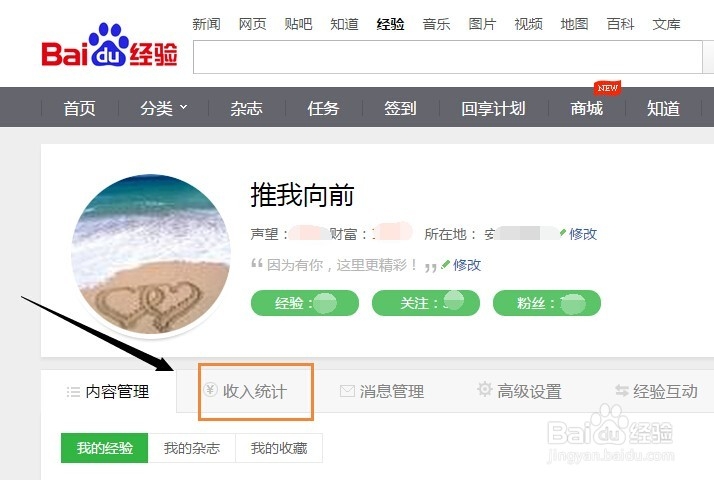This screenshot has width=714, height=480.
Task: Open 回享计划 in the navigation bar
Action: point(493,108)
